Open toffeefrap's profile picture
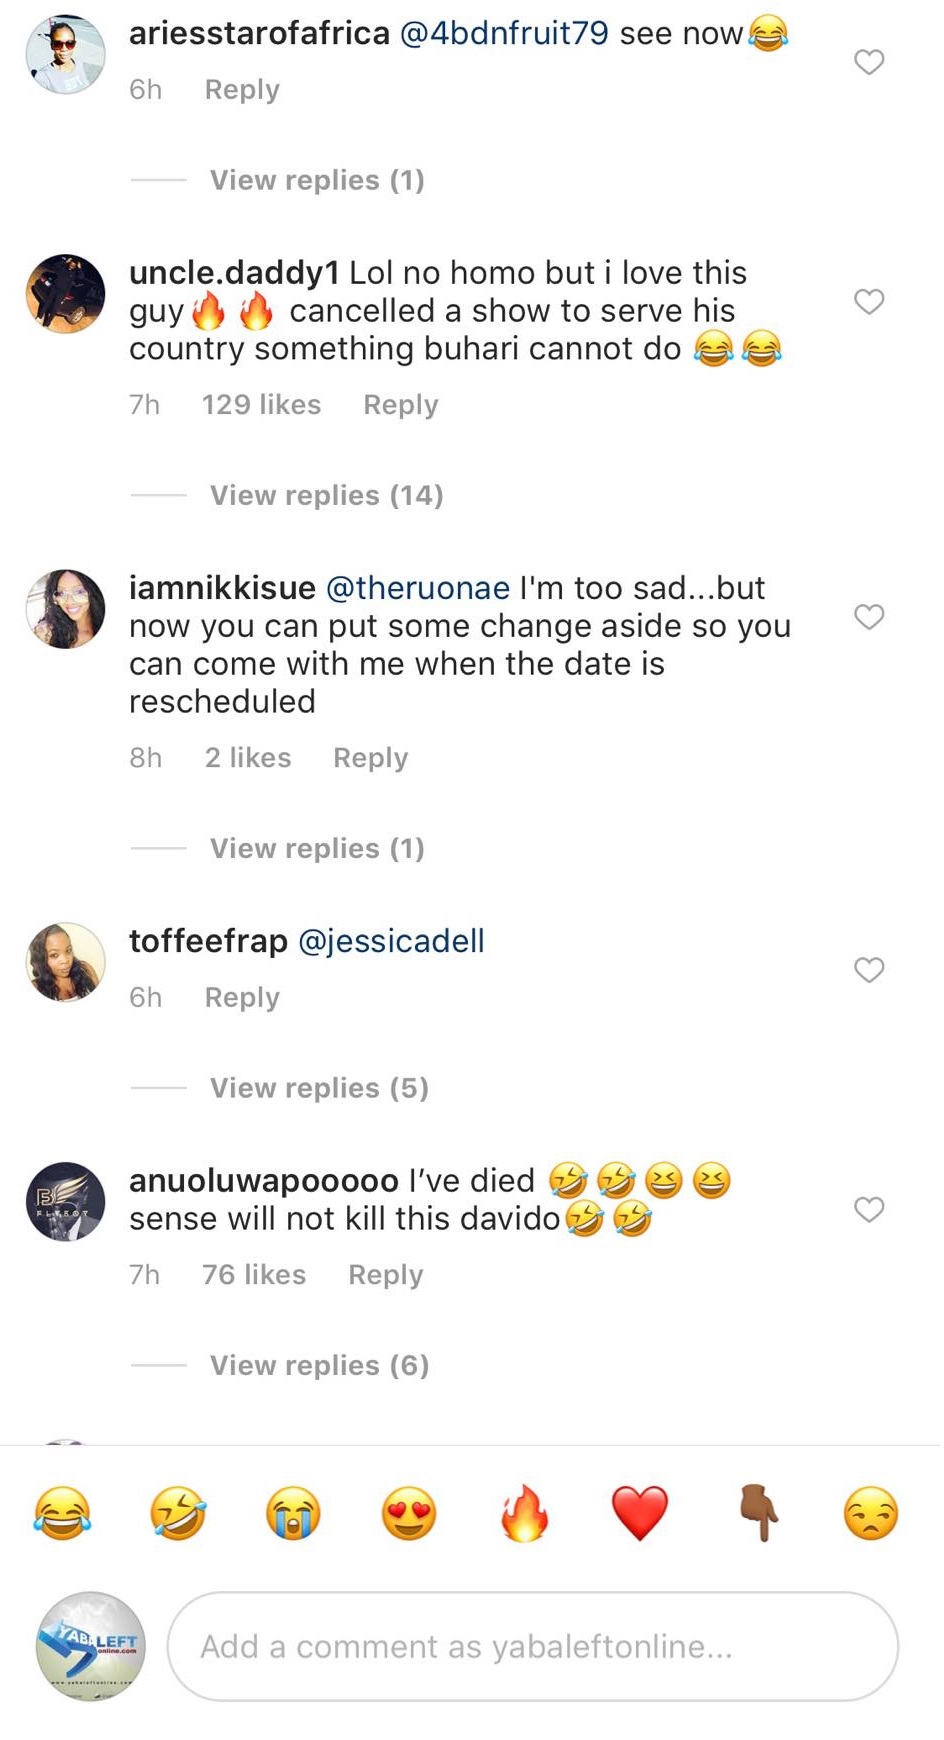The height and width of the screenshot is (1740, 944). click(65, 962)
